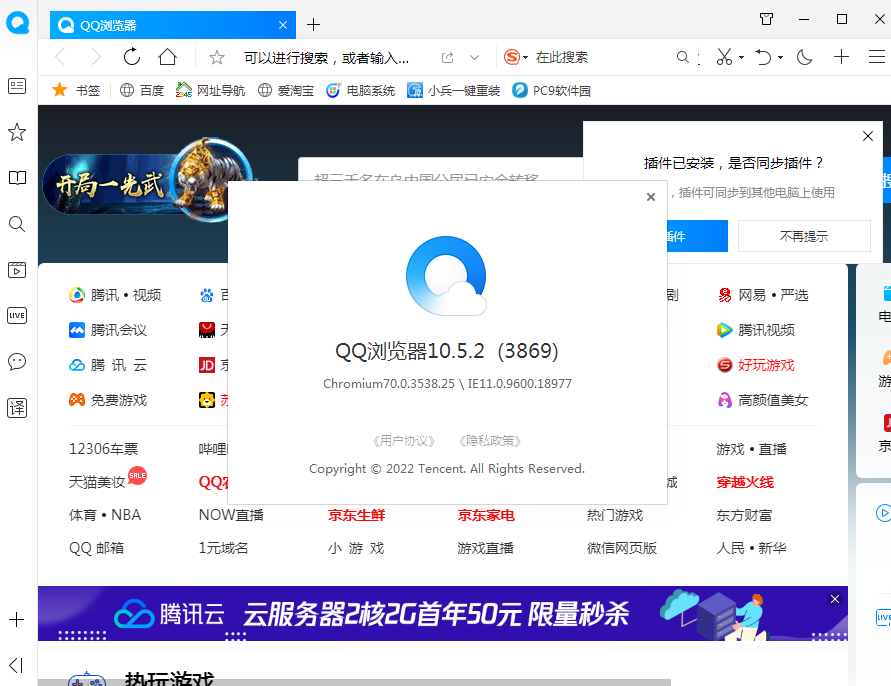This screenshot has height=686, width=891.
Task: Open the 腾 讯 云 link
Action: tap(108, 365)
